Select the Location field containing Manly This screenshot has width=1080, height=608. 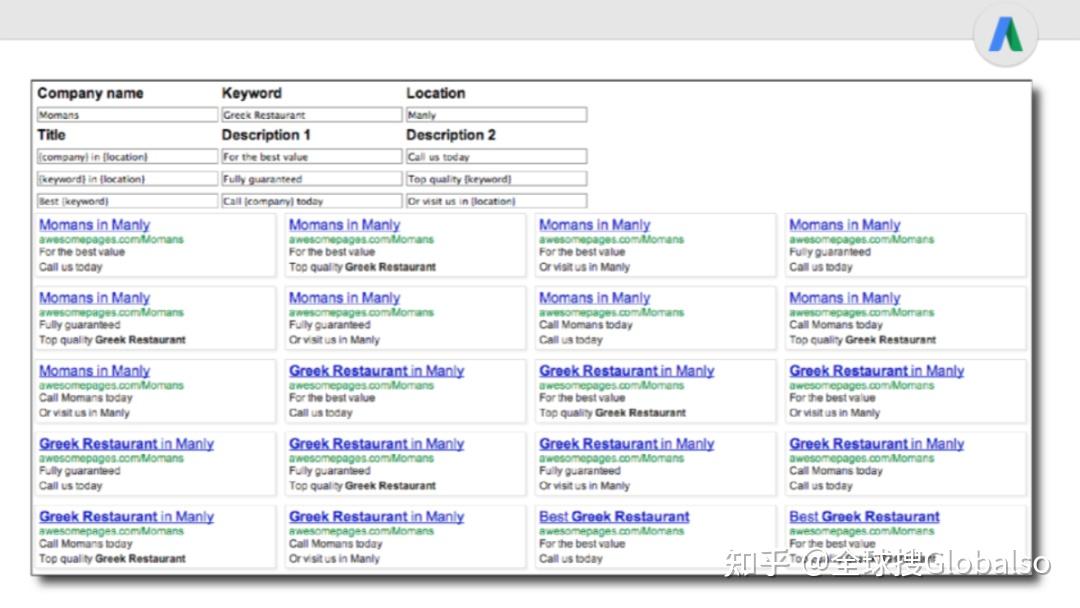[495, 114]
